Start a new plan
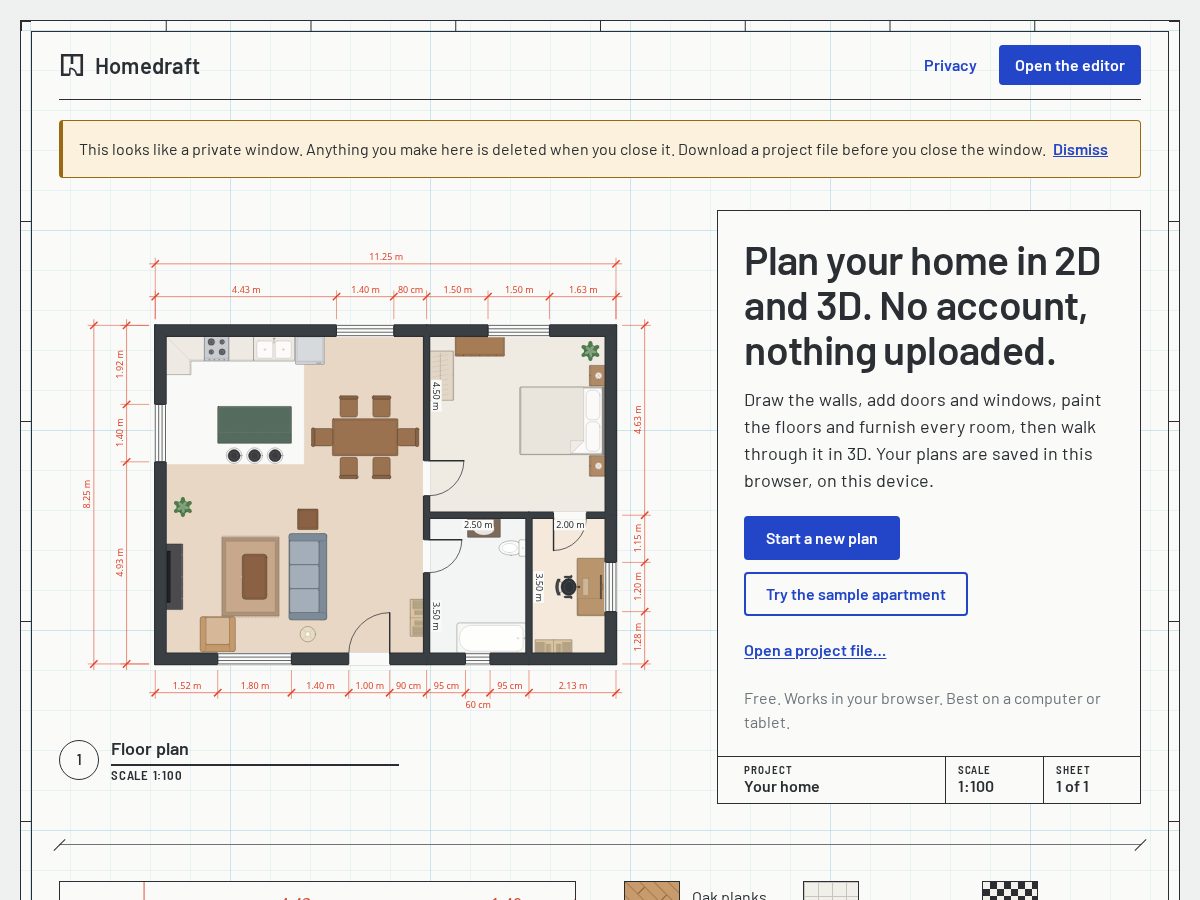This screenshot has width=1200, height=900. click(x=822, y=538)
